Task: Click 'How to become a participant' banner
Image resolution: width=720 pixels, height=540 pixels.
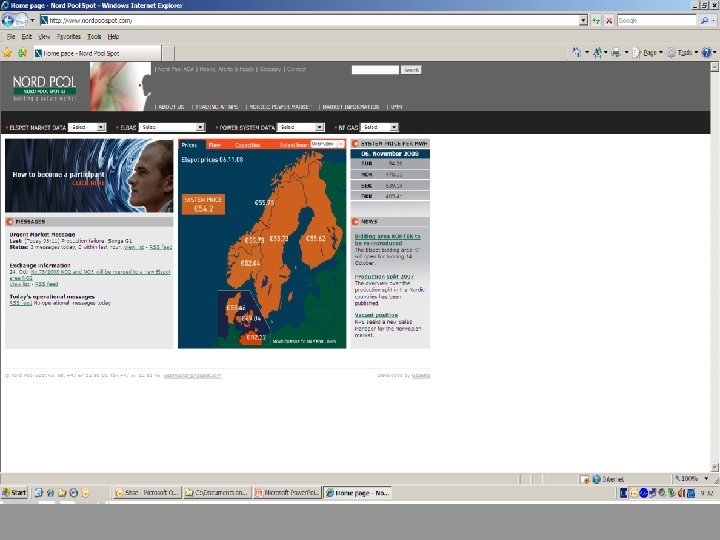Action: tap(89, 175)
